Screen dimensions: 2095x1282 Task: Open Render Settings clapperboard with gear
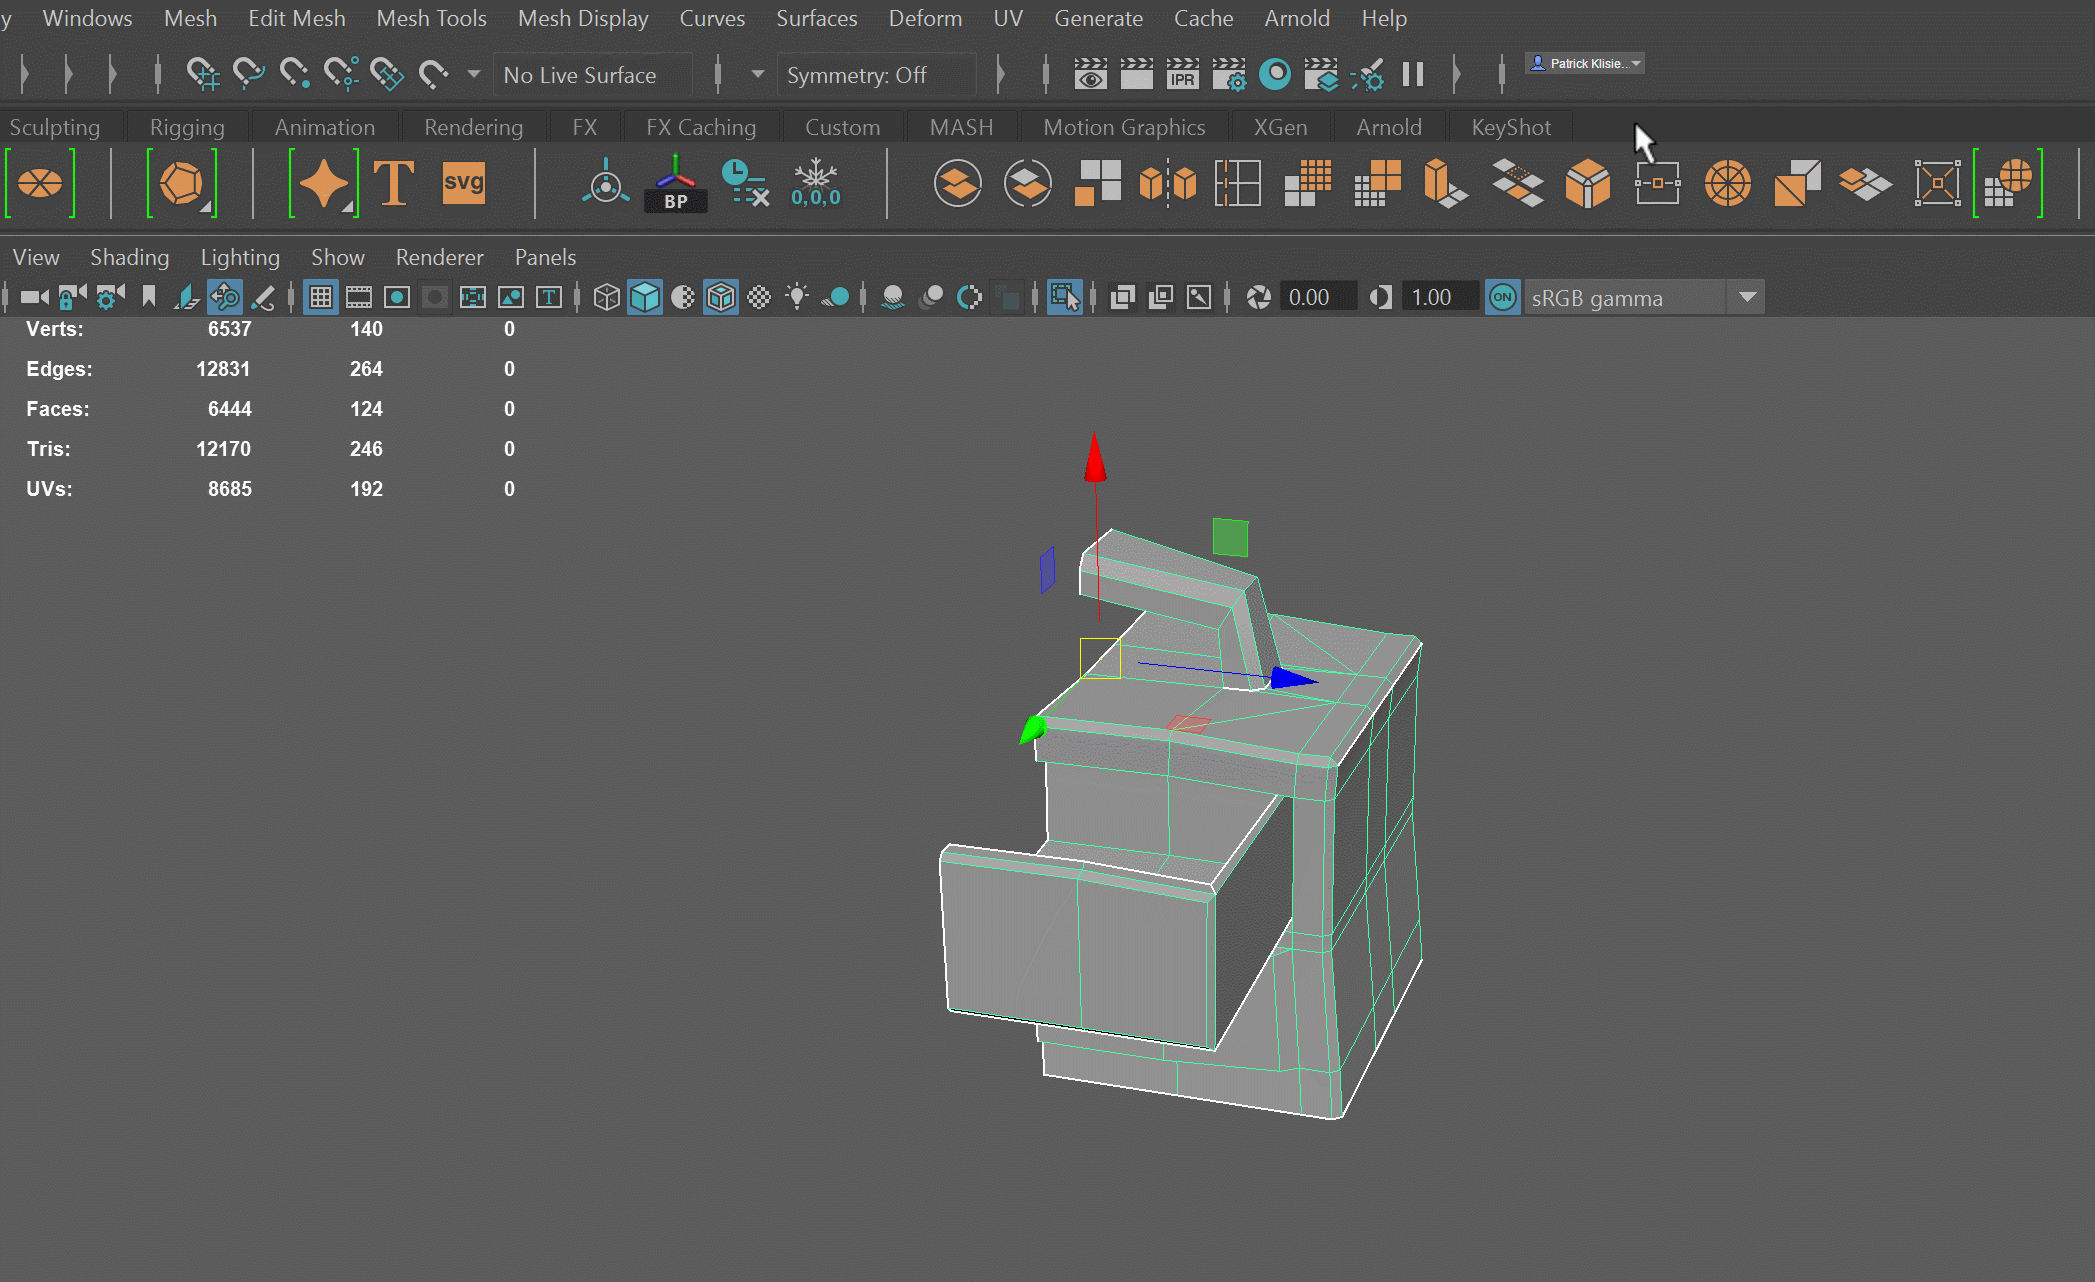pyautogui.click(x=1228, y=75)
